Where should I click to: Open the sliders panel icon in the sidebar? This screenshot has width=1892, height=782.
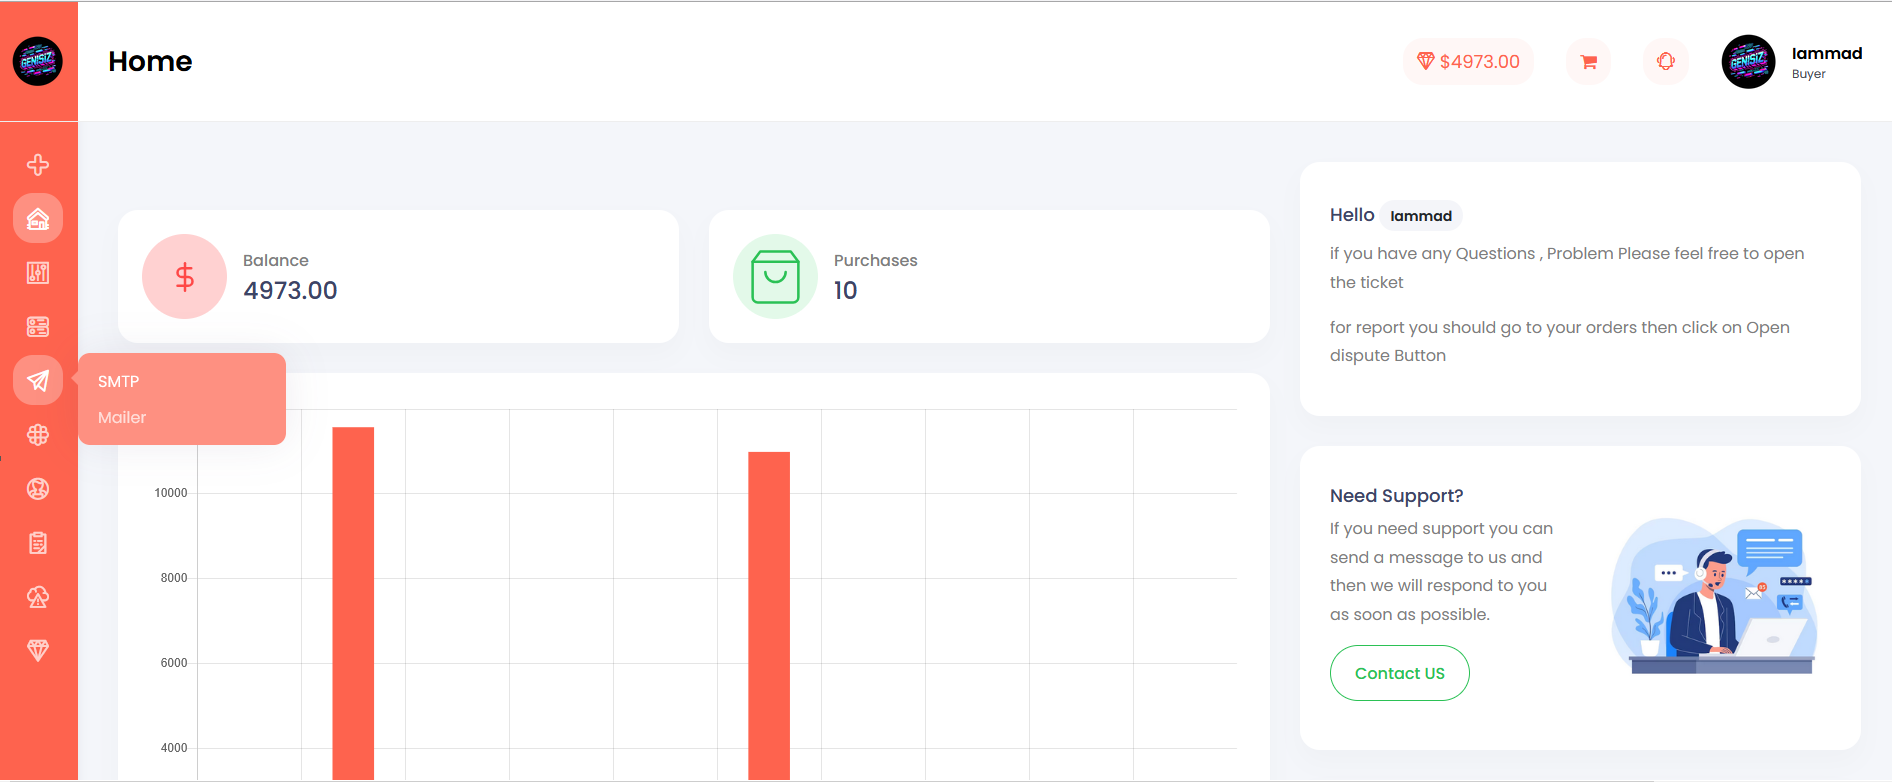[x=38, y=272]
